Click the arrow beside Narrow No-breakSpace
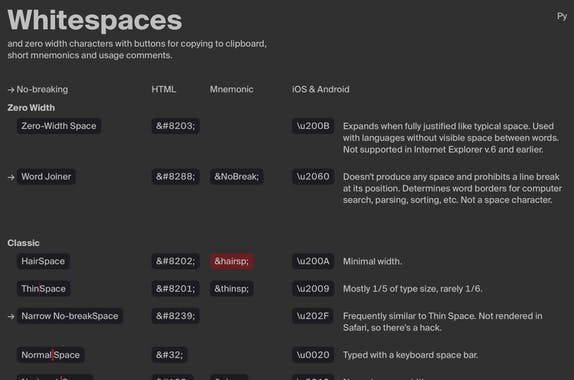 [x=11, y=316]
